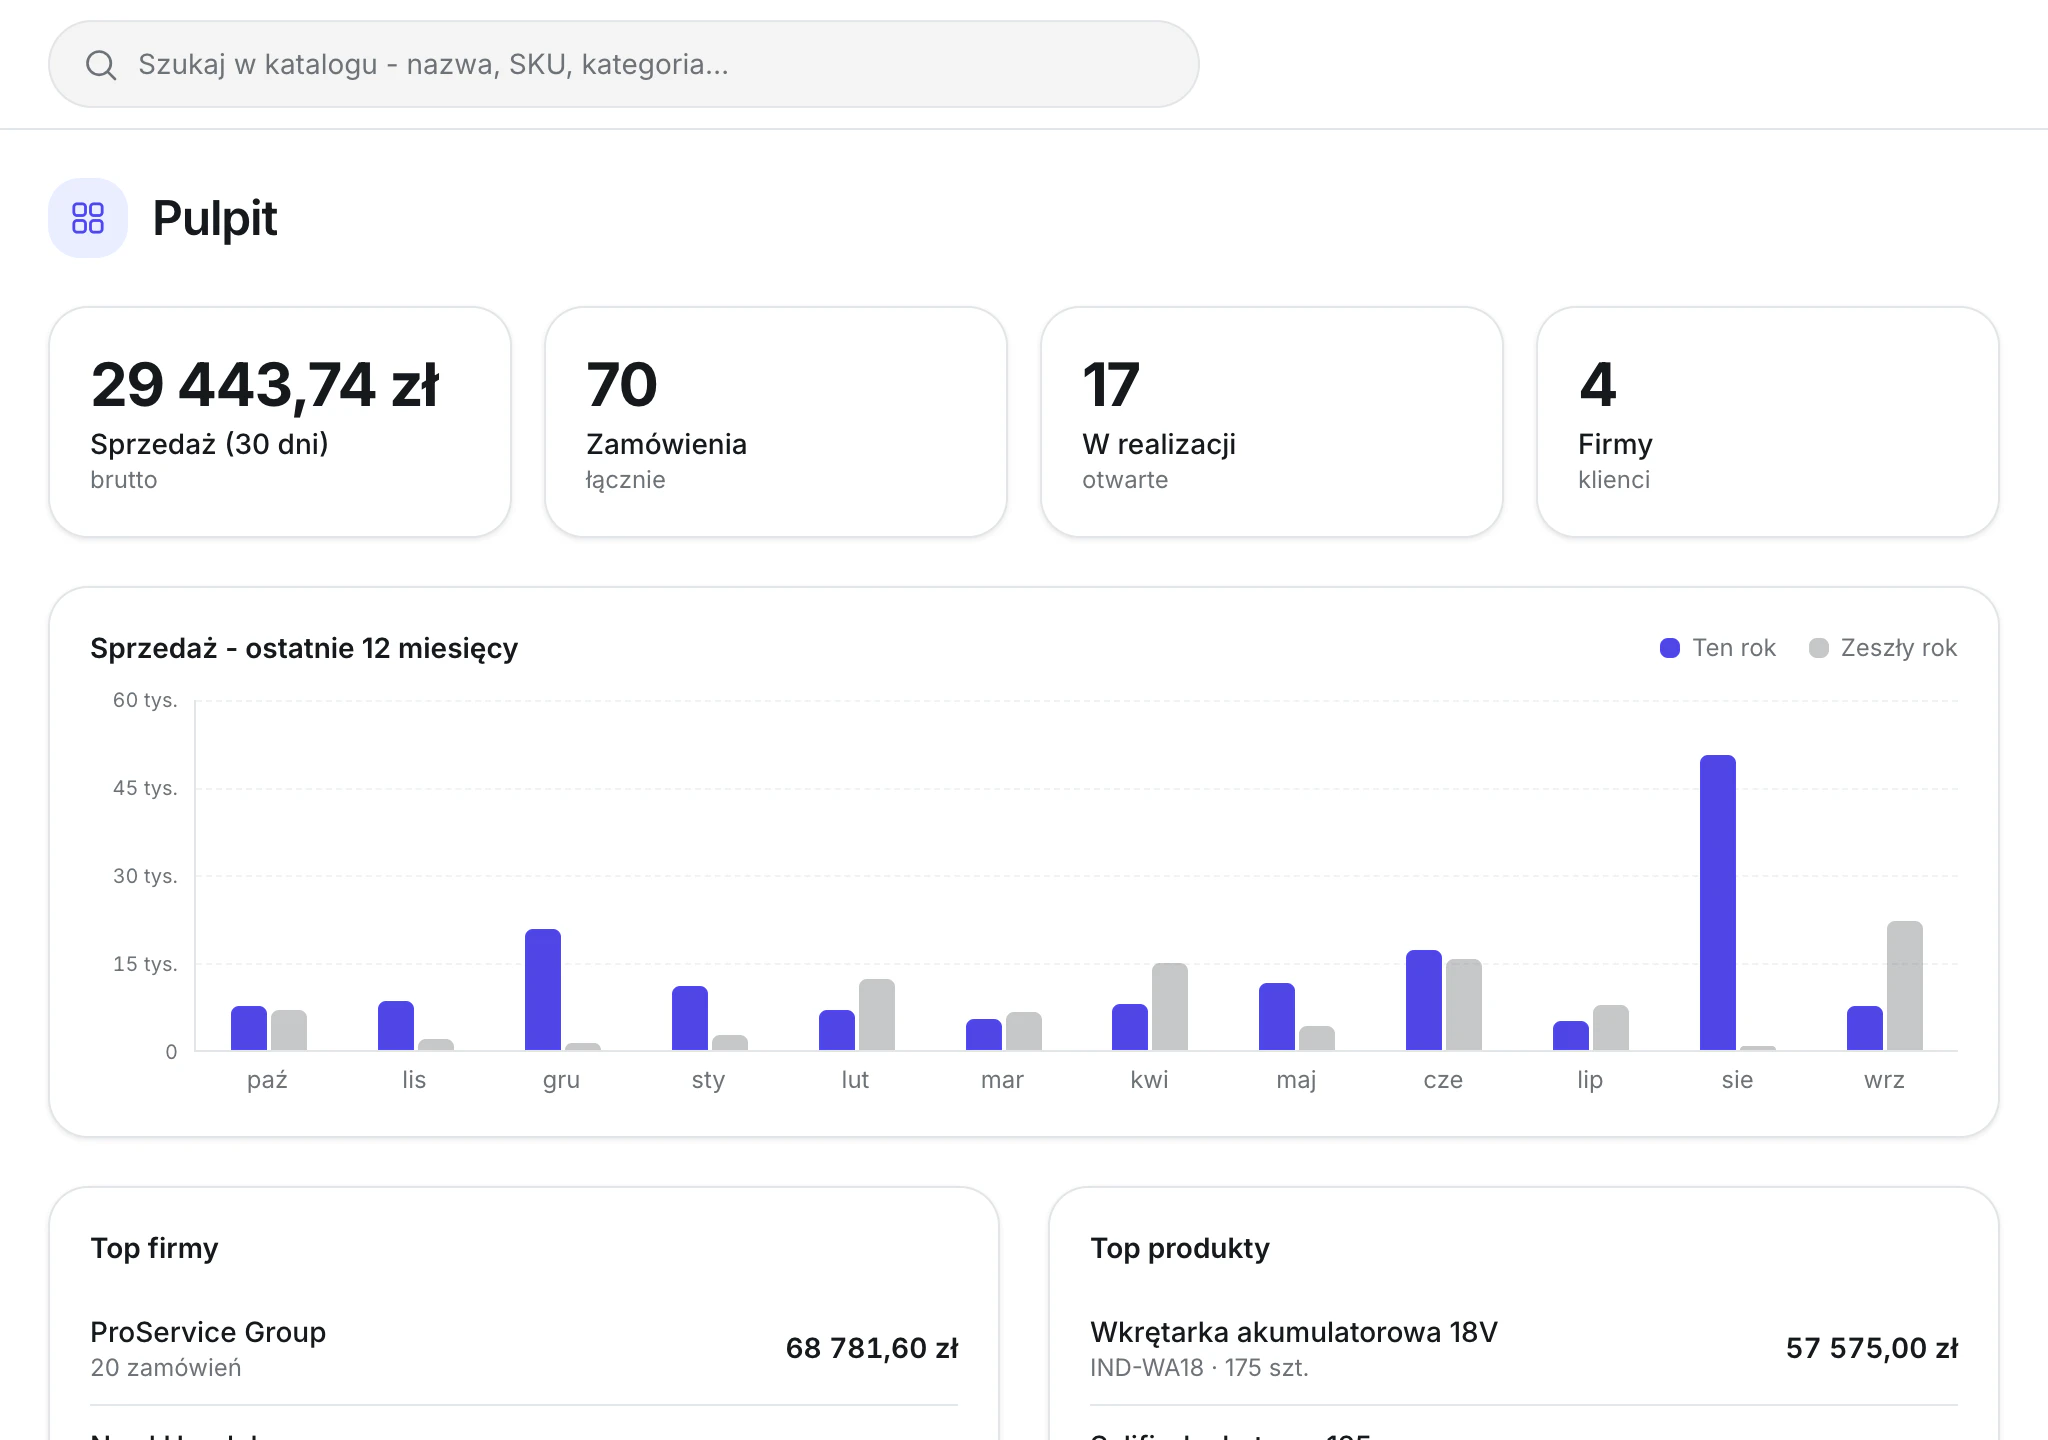Viewport: 2048px width, 1440px height.
Task: Click the Top firmy heading
Action: 154,1248
